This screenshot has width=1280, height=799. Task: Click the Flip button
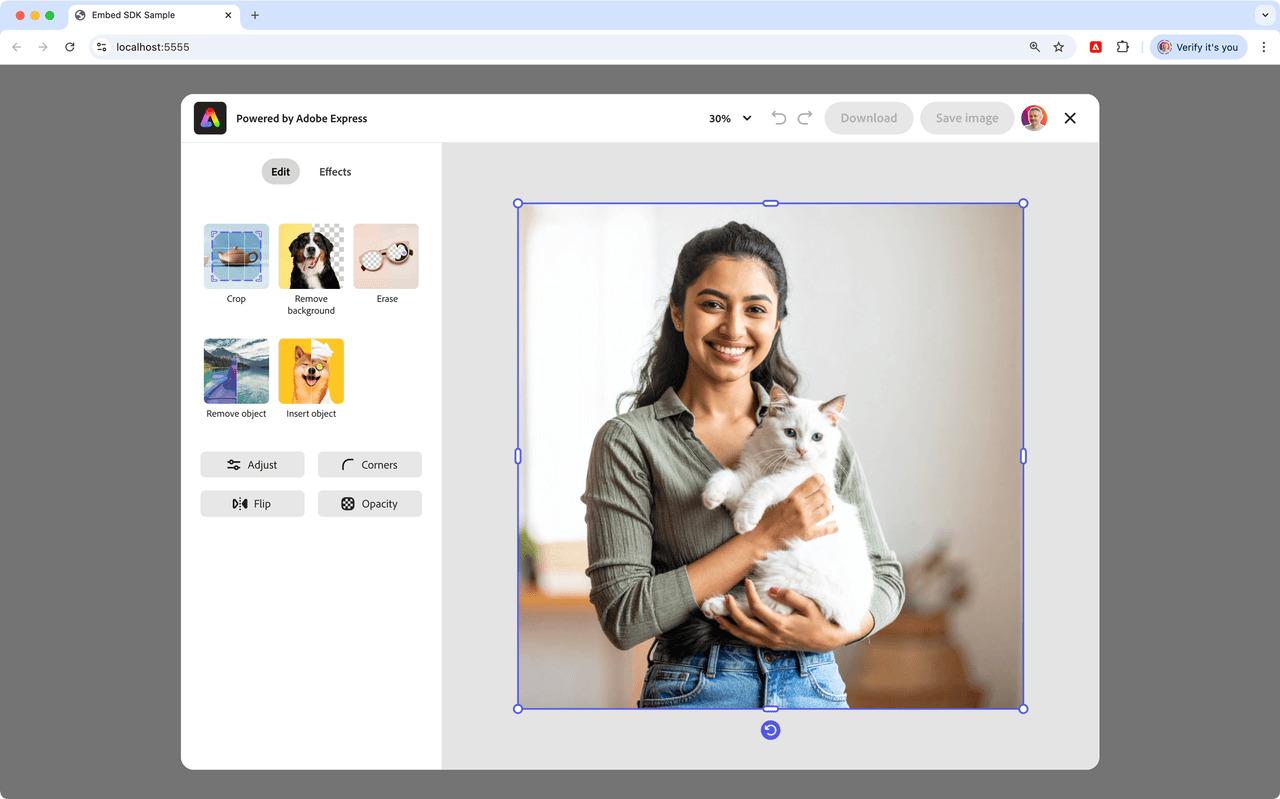coord(252,504)
